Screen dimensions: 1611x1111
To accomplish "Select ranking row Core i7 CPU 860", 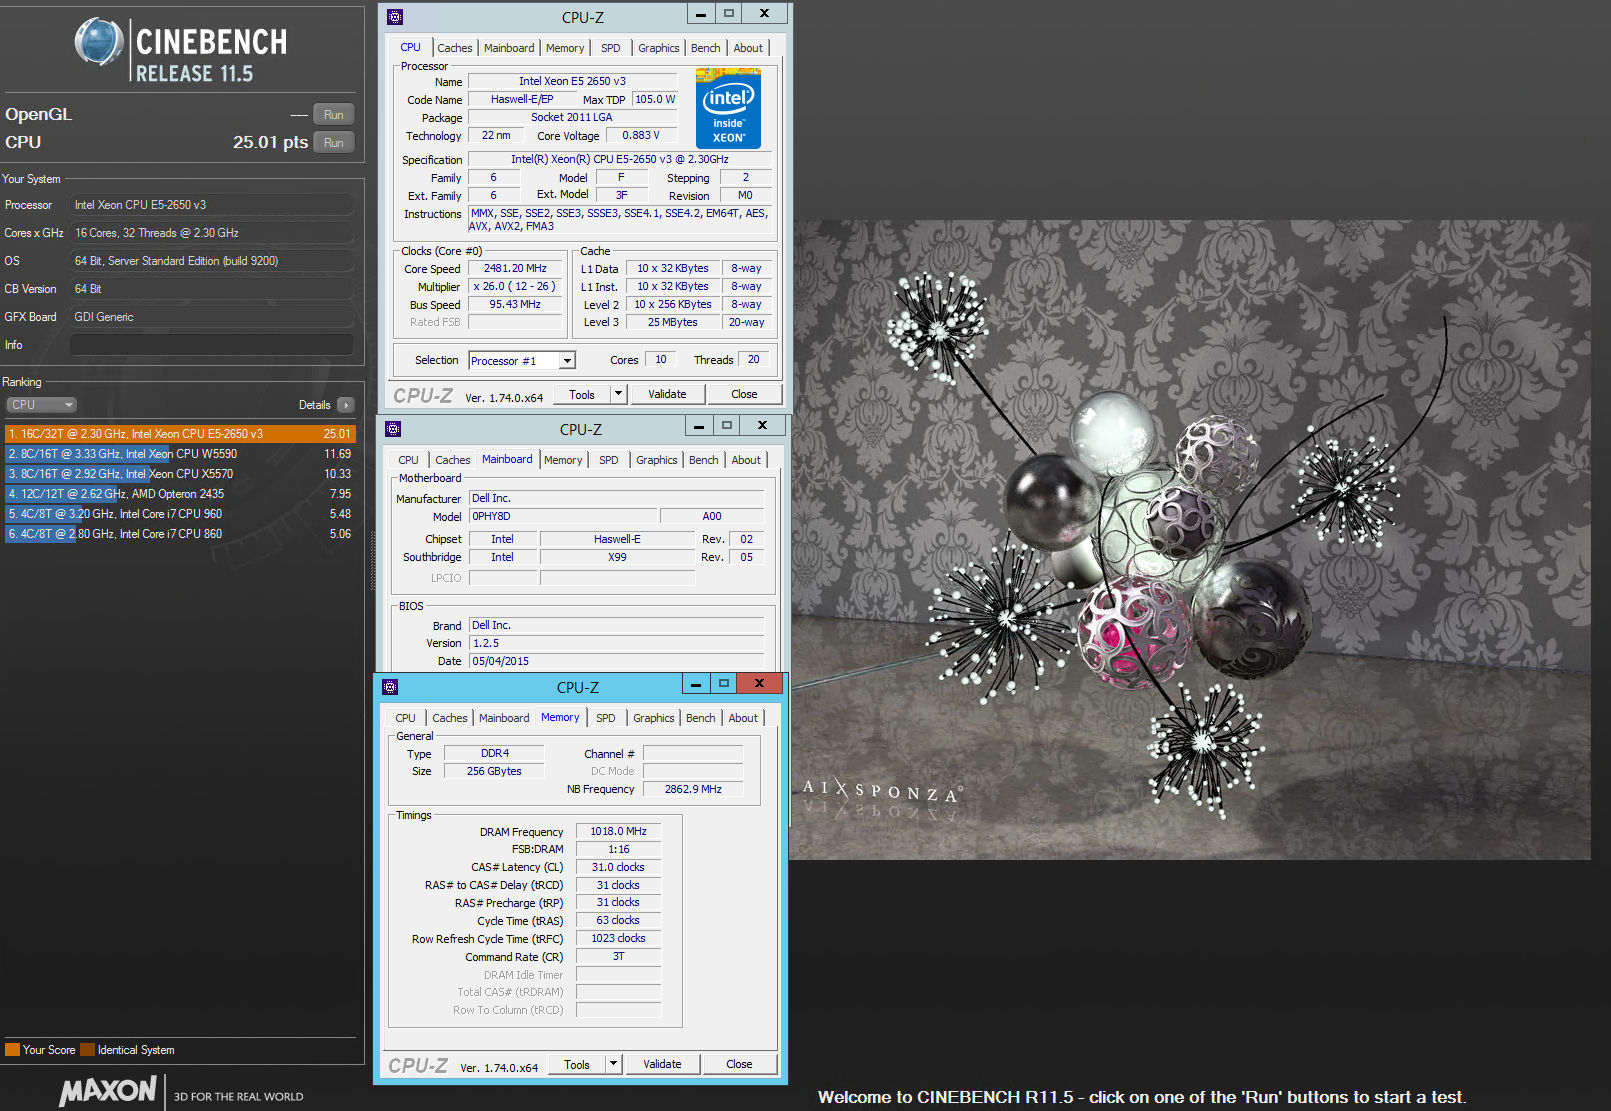I will 180,534.
